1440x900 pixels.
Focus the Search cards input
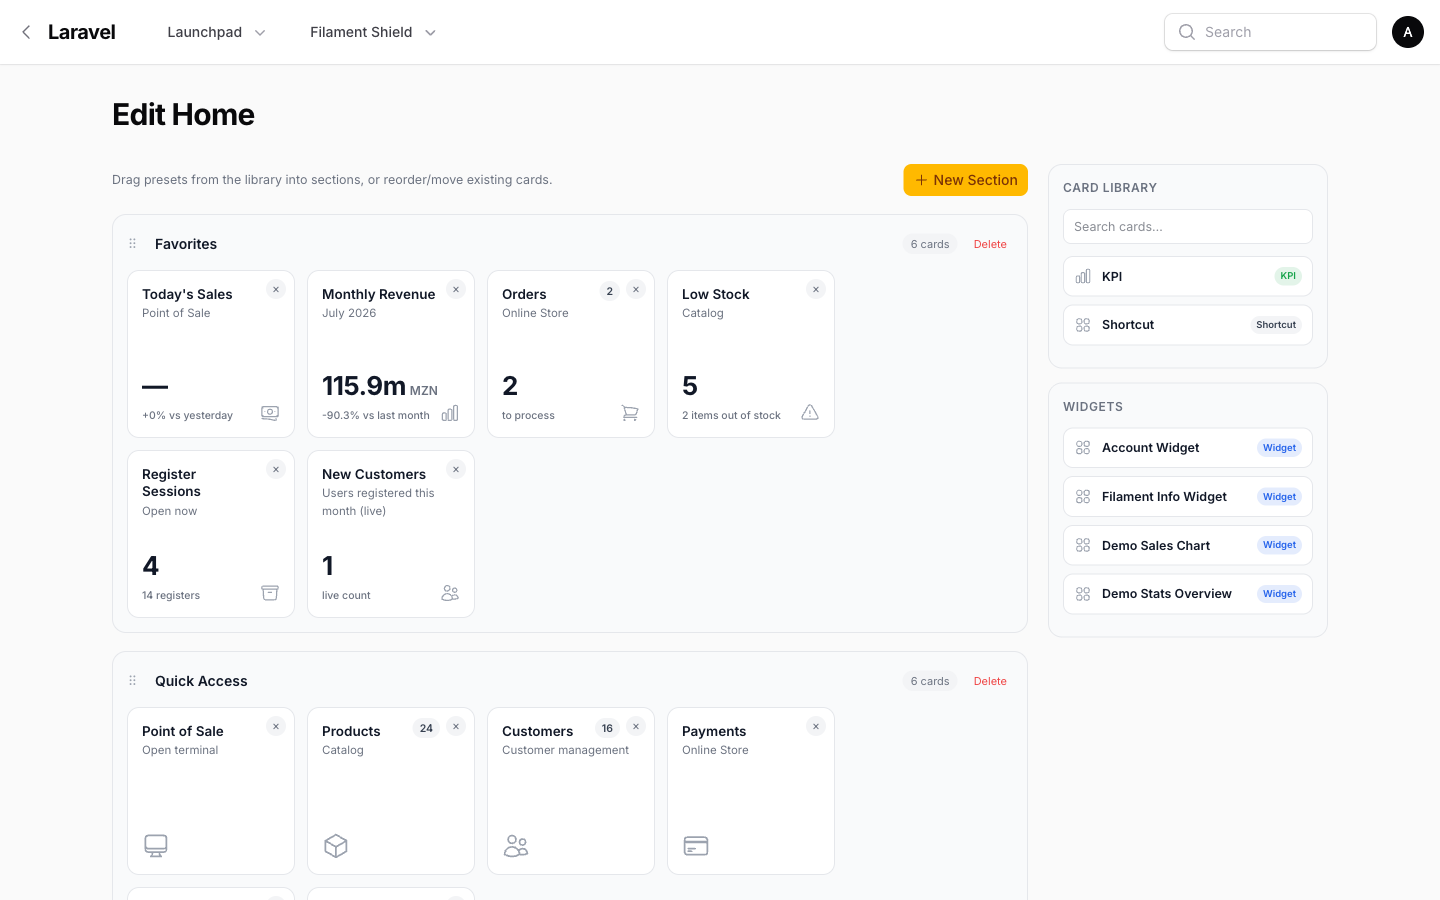click(x=1188, y=227)
